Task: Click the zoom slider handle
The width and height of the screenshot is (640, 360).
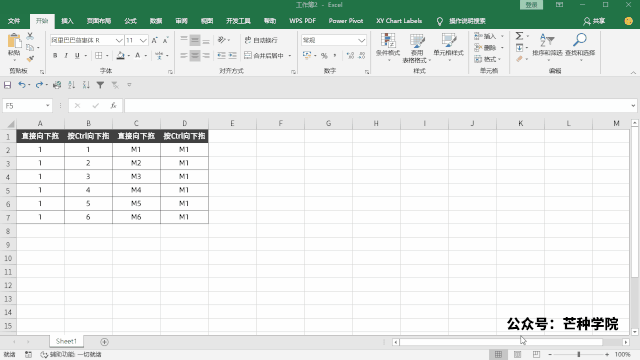Action: pyautogui.click(x=579, y=354)
